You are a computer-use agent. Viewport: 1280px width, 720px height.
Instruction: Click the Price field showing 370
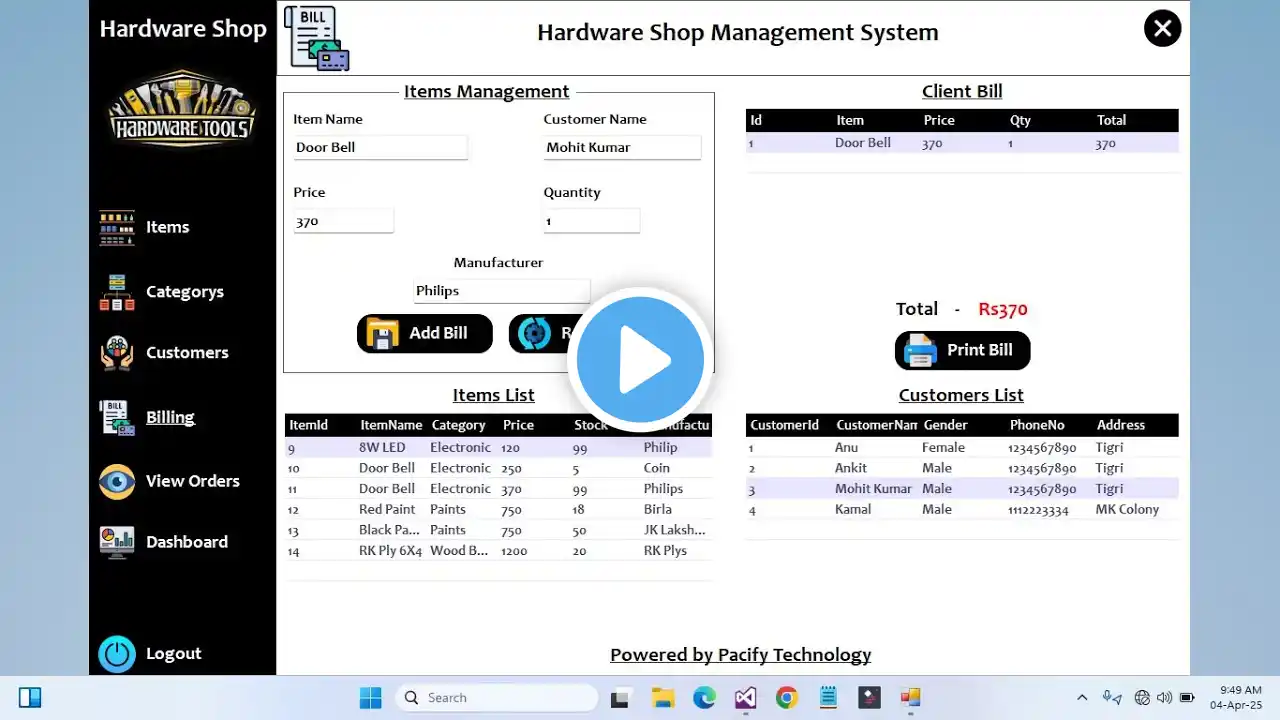(343, 221)
